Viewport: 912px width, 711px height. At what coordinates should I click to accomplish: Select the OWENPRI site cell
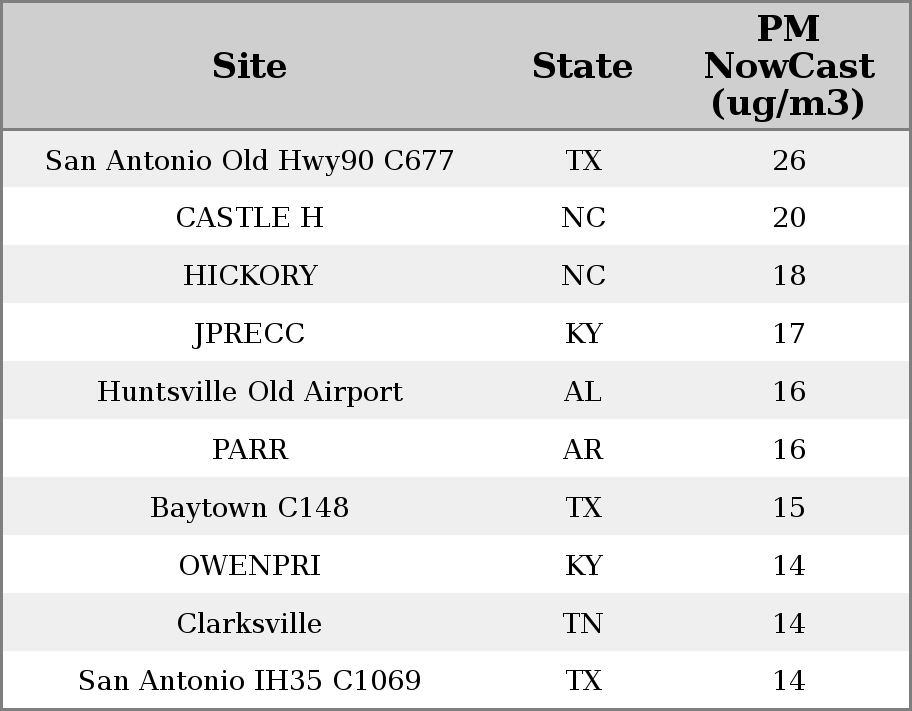[x=249, y=566]
